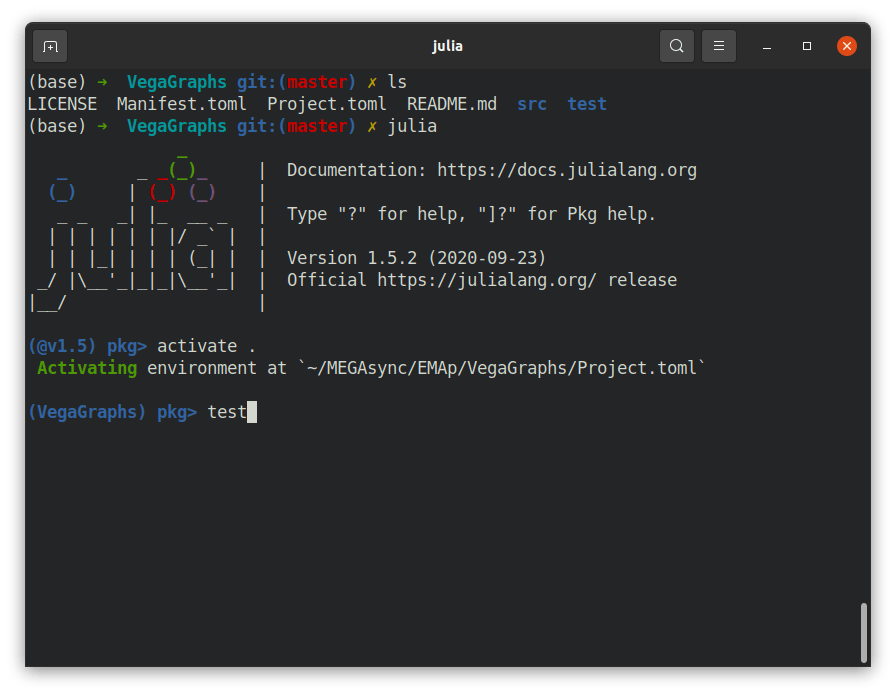Open a new terminal tab
This screenshot has height=695, width=896.
pos(50,46)
